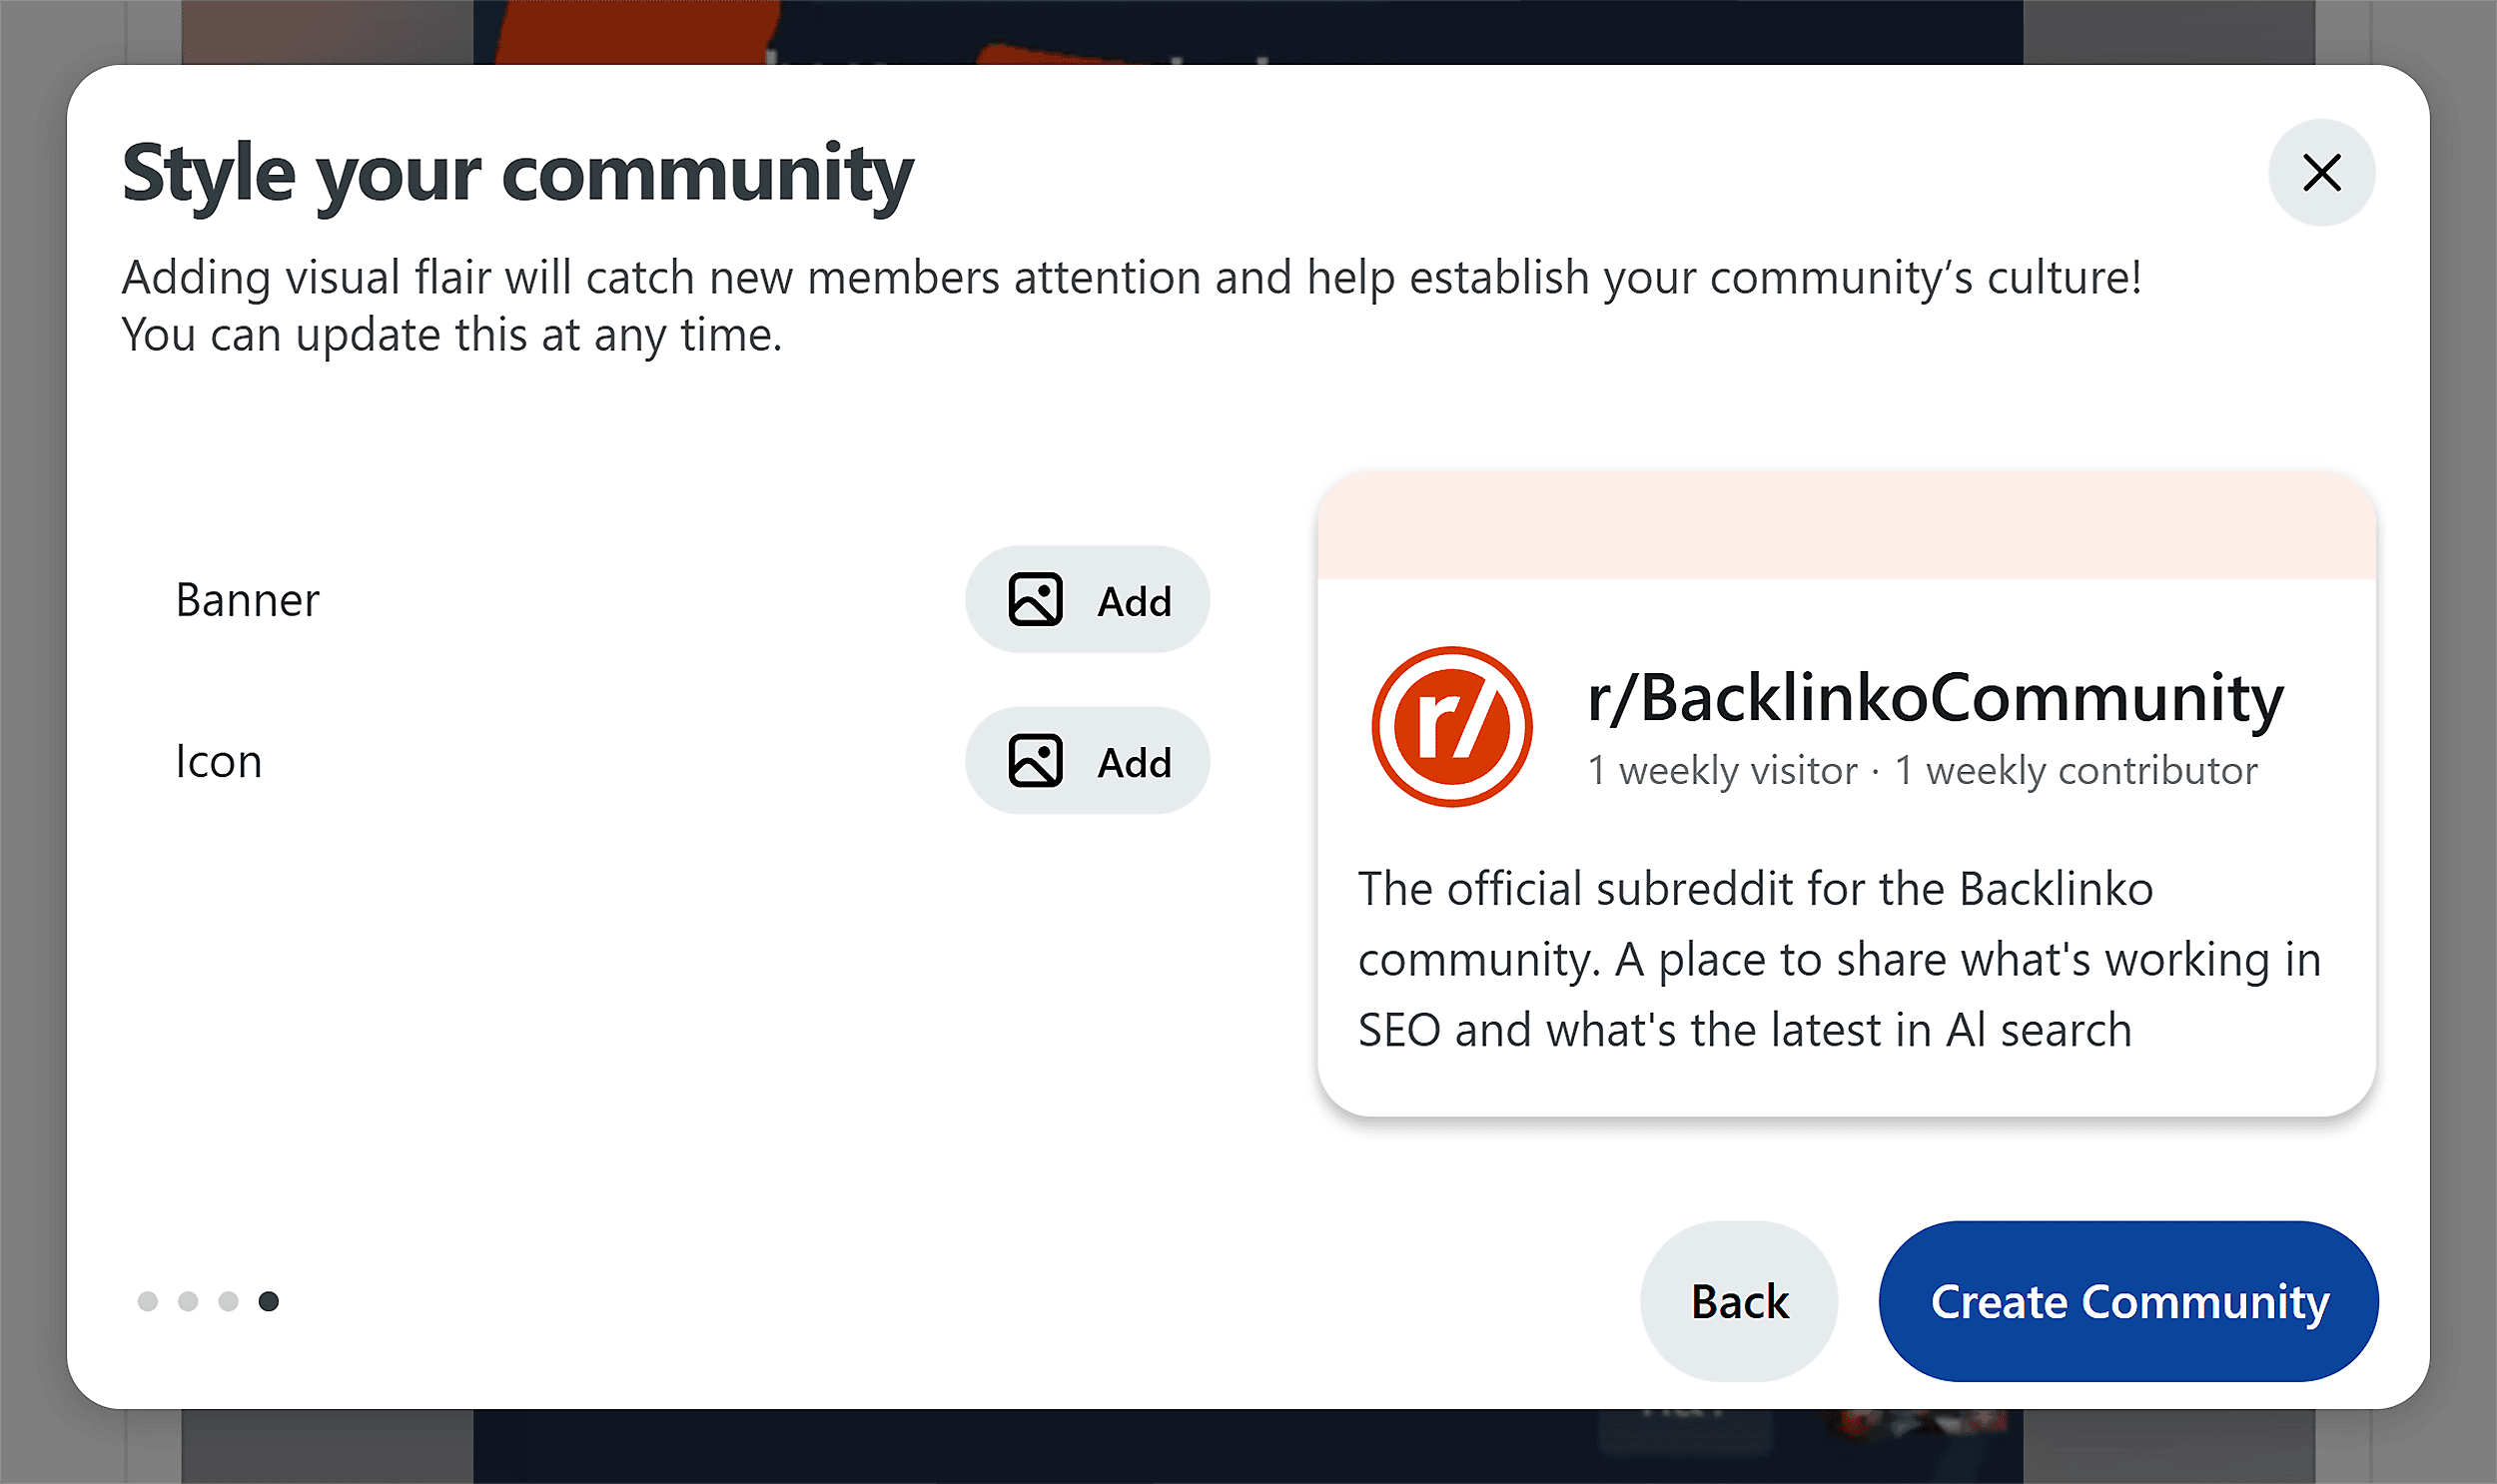Click the image icon next to Banner
Screen dimensions: 2497x1484
pos(1035,599)
